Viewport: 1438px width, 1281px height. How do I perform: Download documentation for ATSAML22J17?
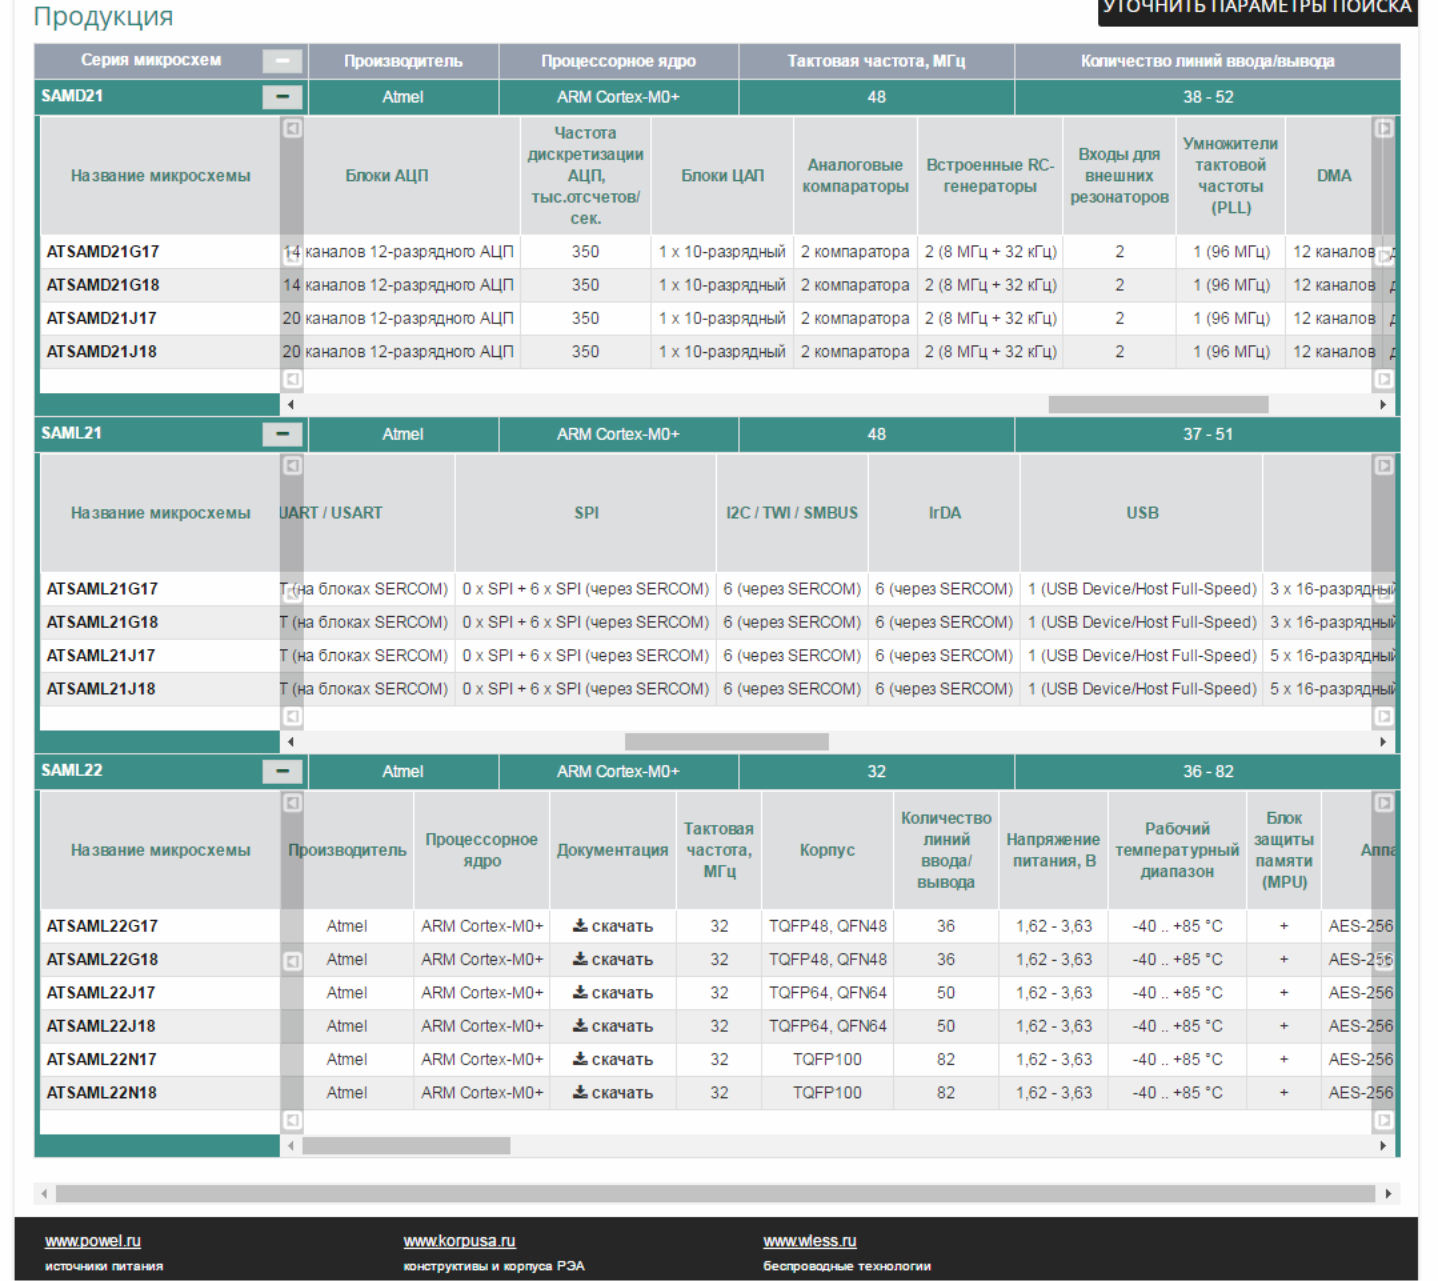coord(612,993)
